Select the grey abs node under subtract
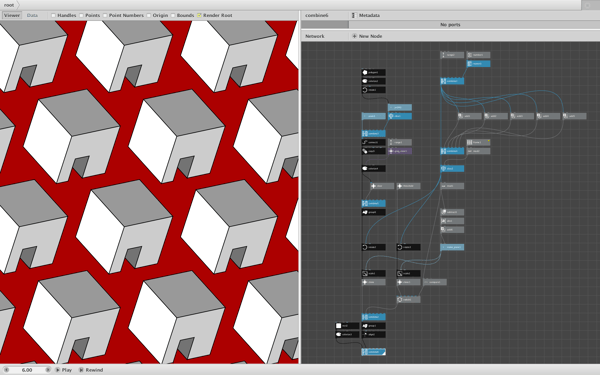The height and width of the screenshot is (375, 600). [x=452, y=221]
